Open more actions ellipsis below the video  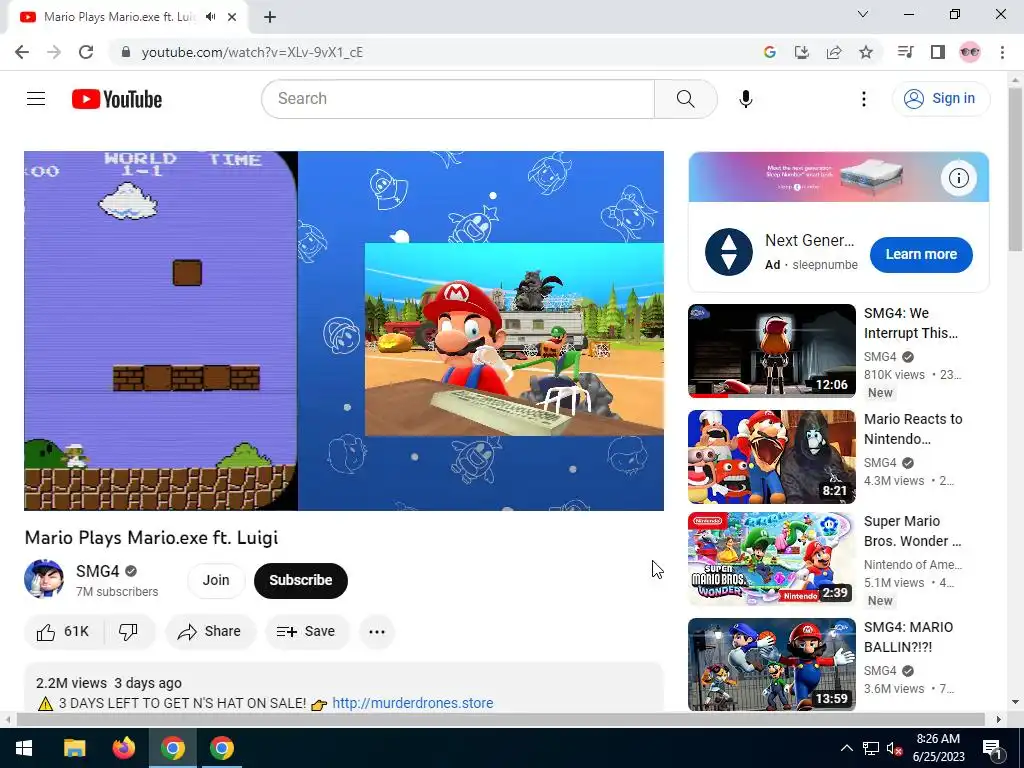click(x=377, y=632)
